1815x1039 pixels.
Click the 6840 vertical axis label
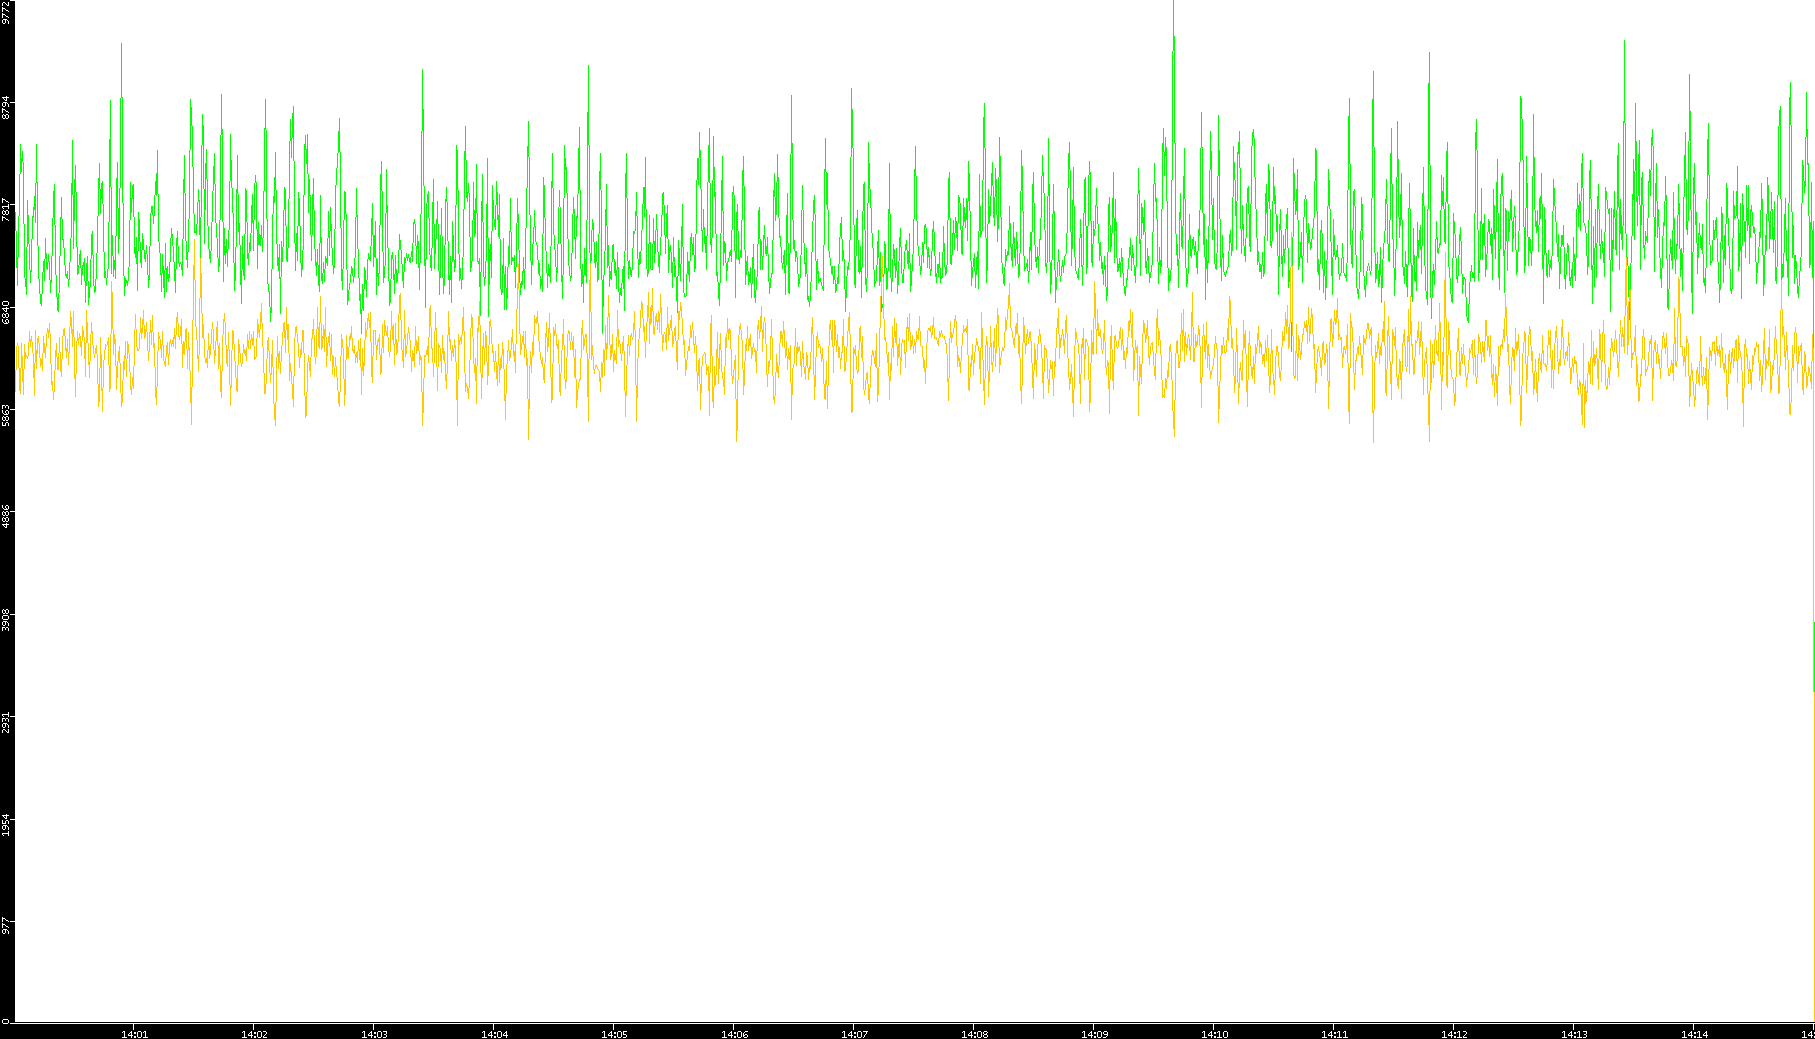[6, 312]
